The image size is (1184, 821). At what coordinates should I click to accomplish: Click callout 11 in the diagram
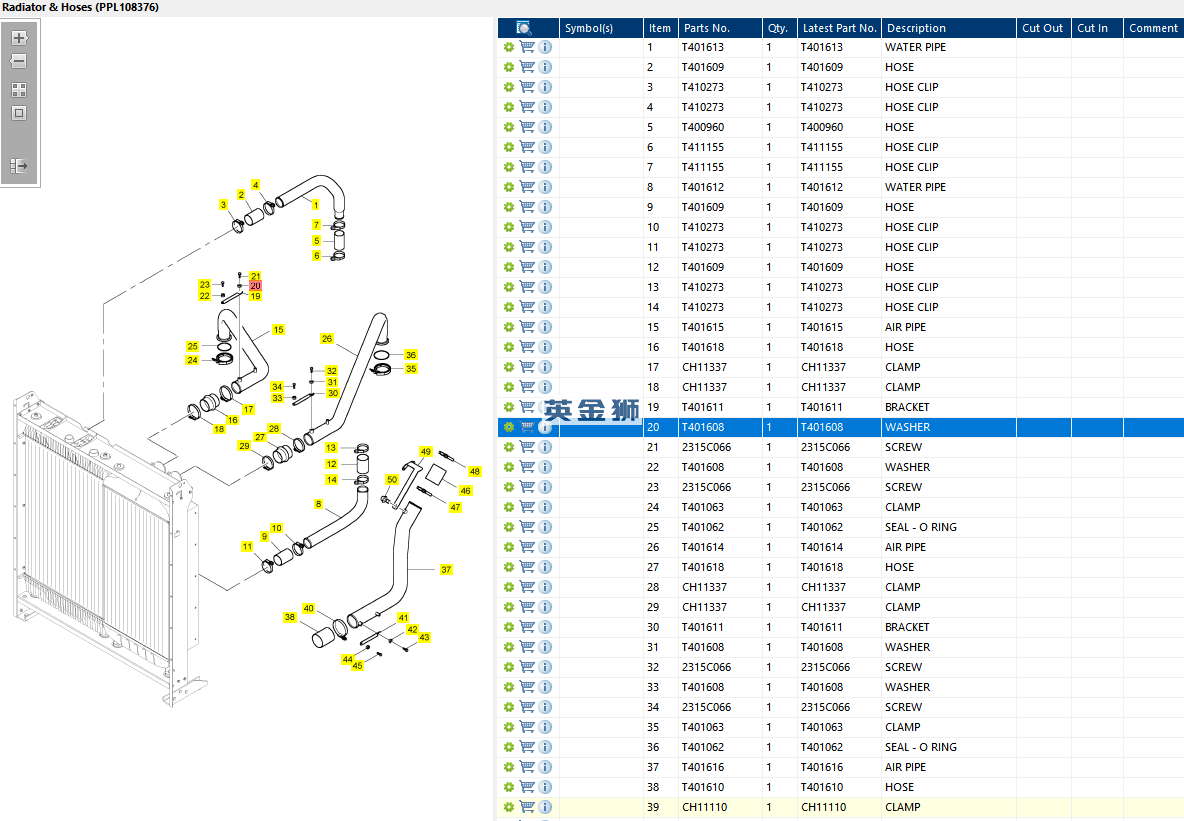(248, 546)
